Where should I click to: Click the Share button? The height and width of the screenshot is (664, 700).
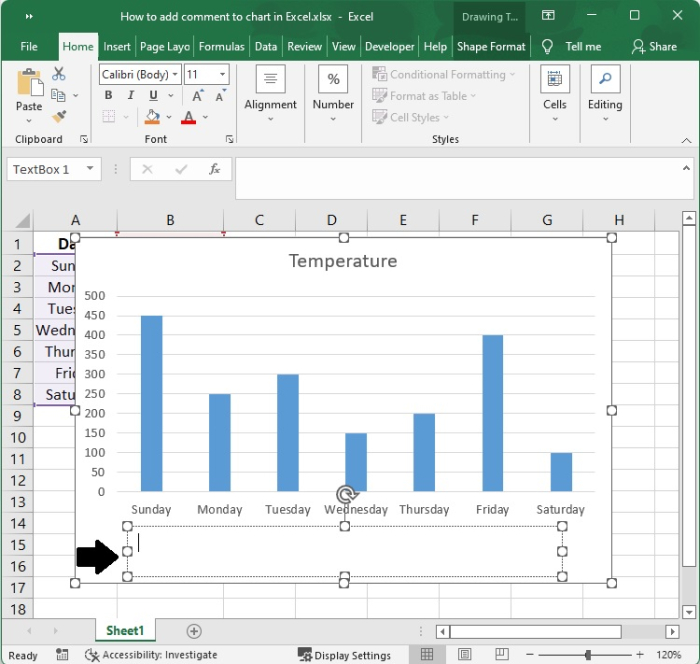(654, 46)
